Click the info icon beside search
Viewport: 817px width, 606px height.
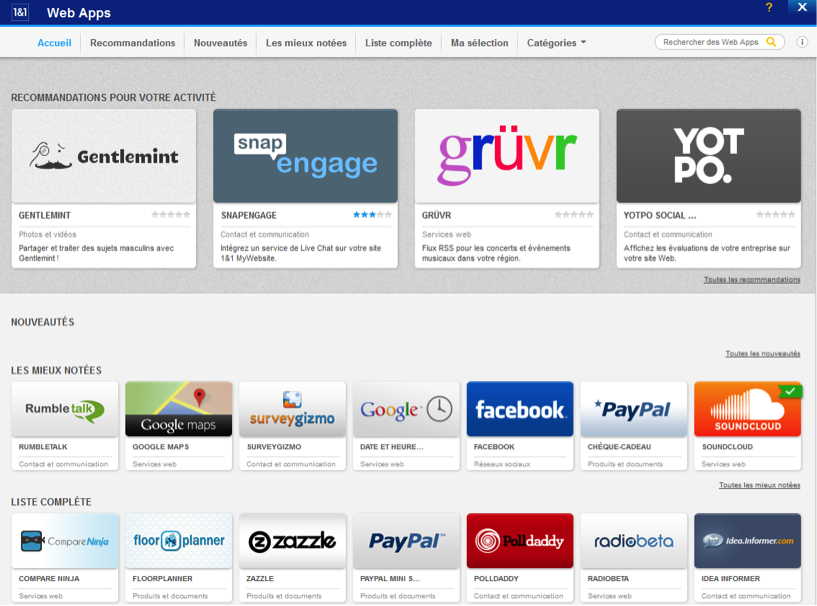802,42
